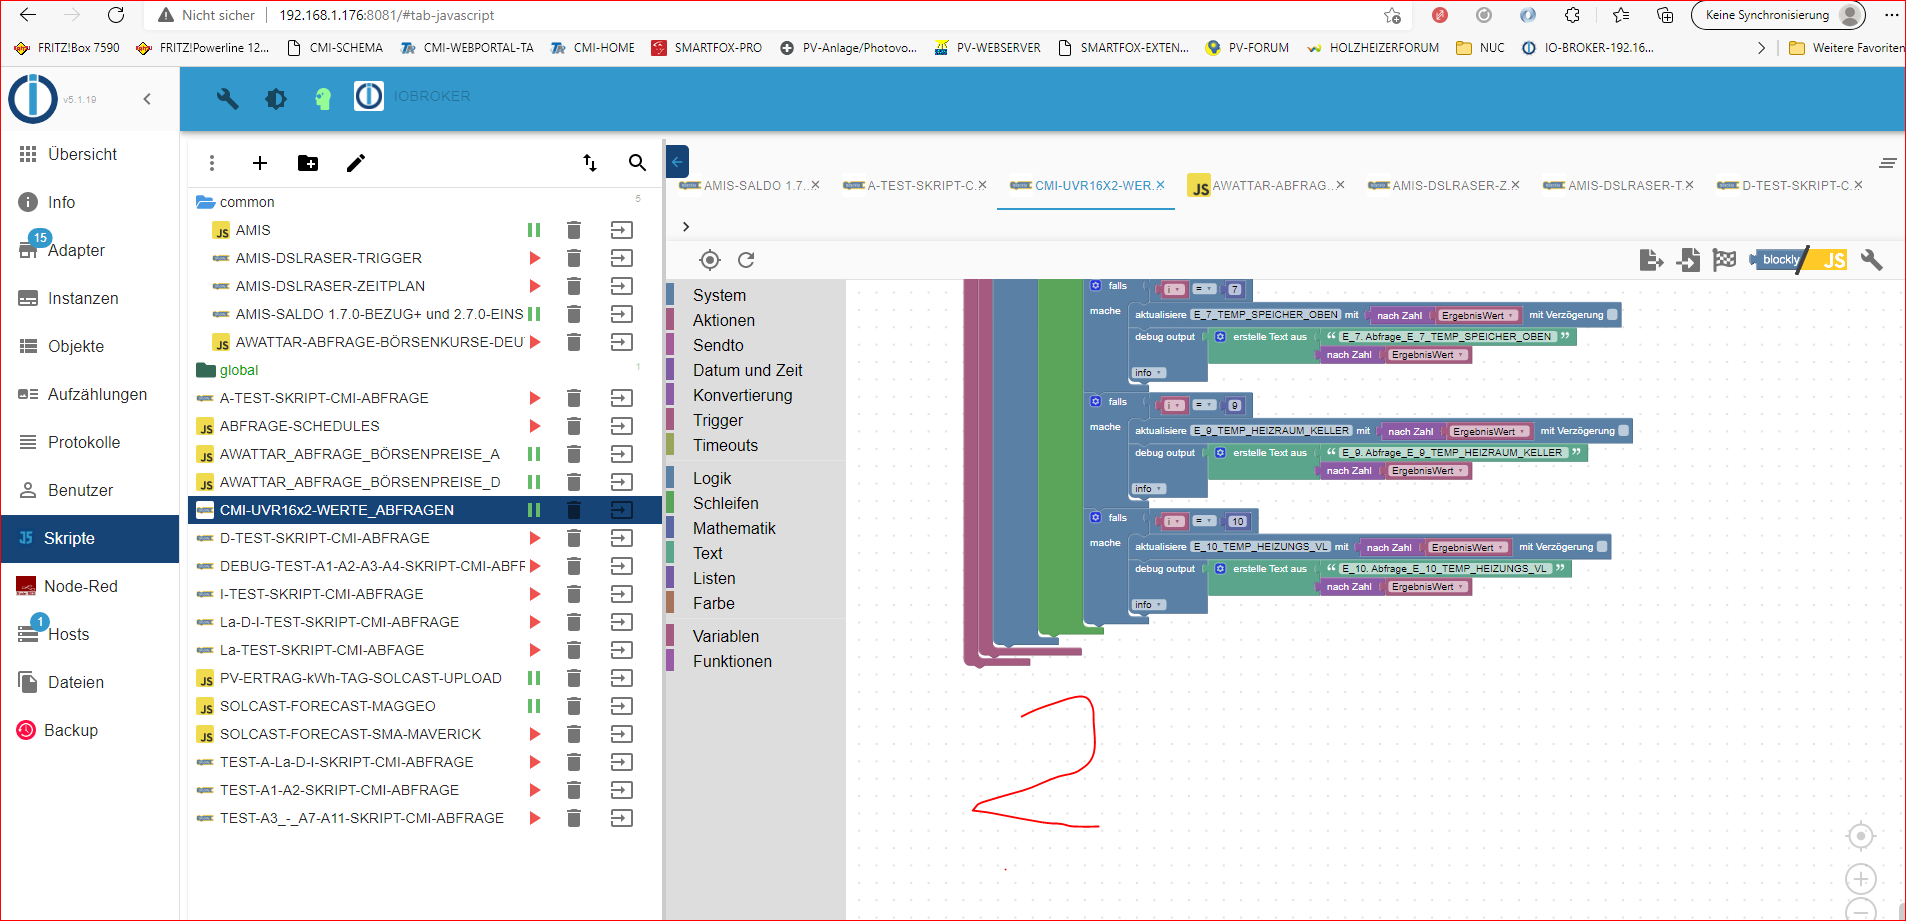
Task: Click the gear on the 'falls i = 7' block
Action: tap(1096, 286)
